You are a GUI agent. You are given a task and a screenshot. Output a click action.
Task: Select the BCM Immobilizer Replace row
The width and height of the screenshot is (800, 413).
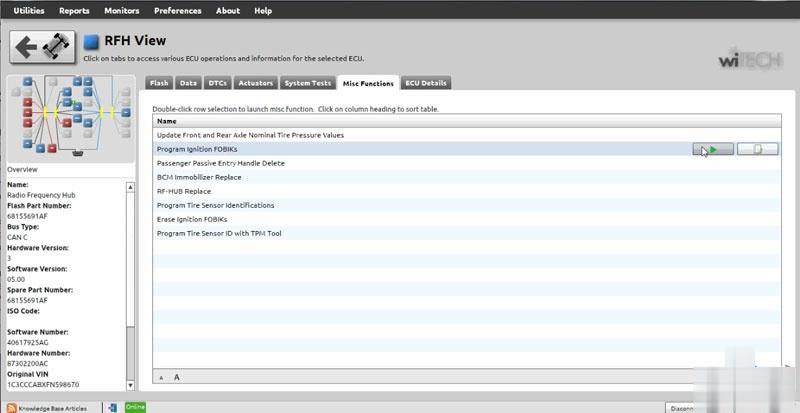(x=466, y=177)
